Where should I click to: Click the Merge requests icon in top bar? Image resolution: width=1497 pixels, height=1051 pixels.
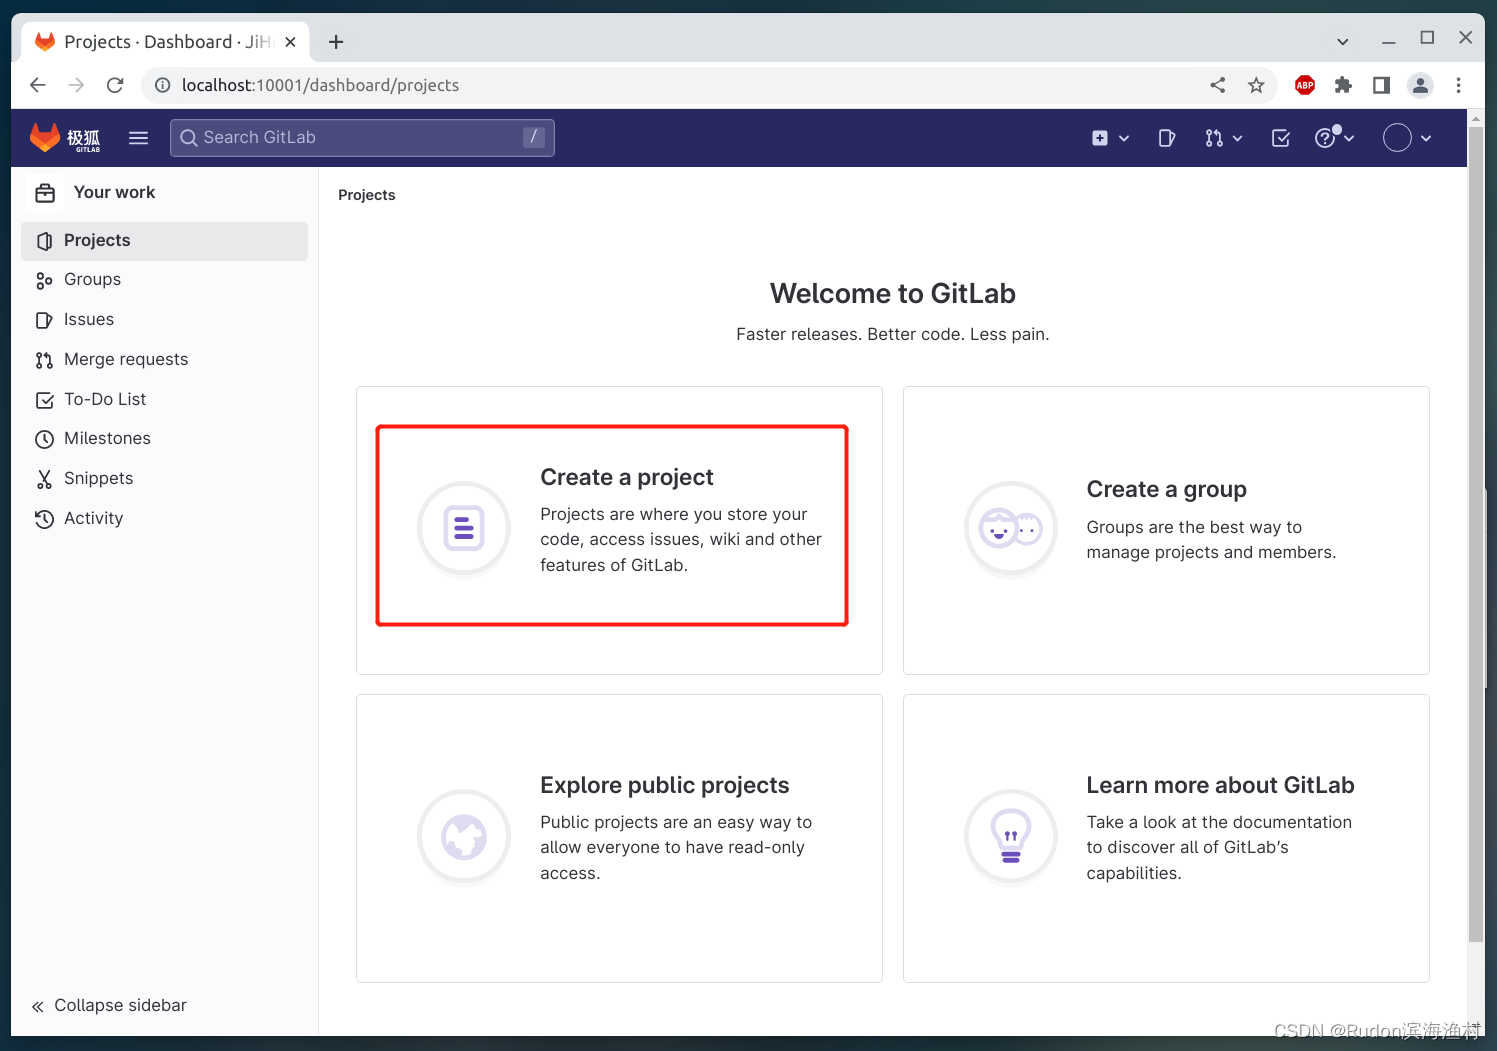pyautogui.click(x=1216, y=138)
